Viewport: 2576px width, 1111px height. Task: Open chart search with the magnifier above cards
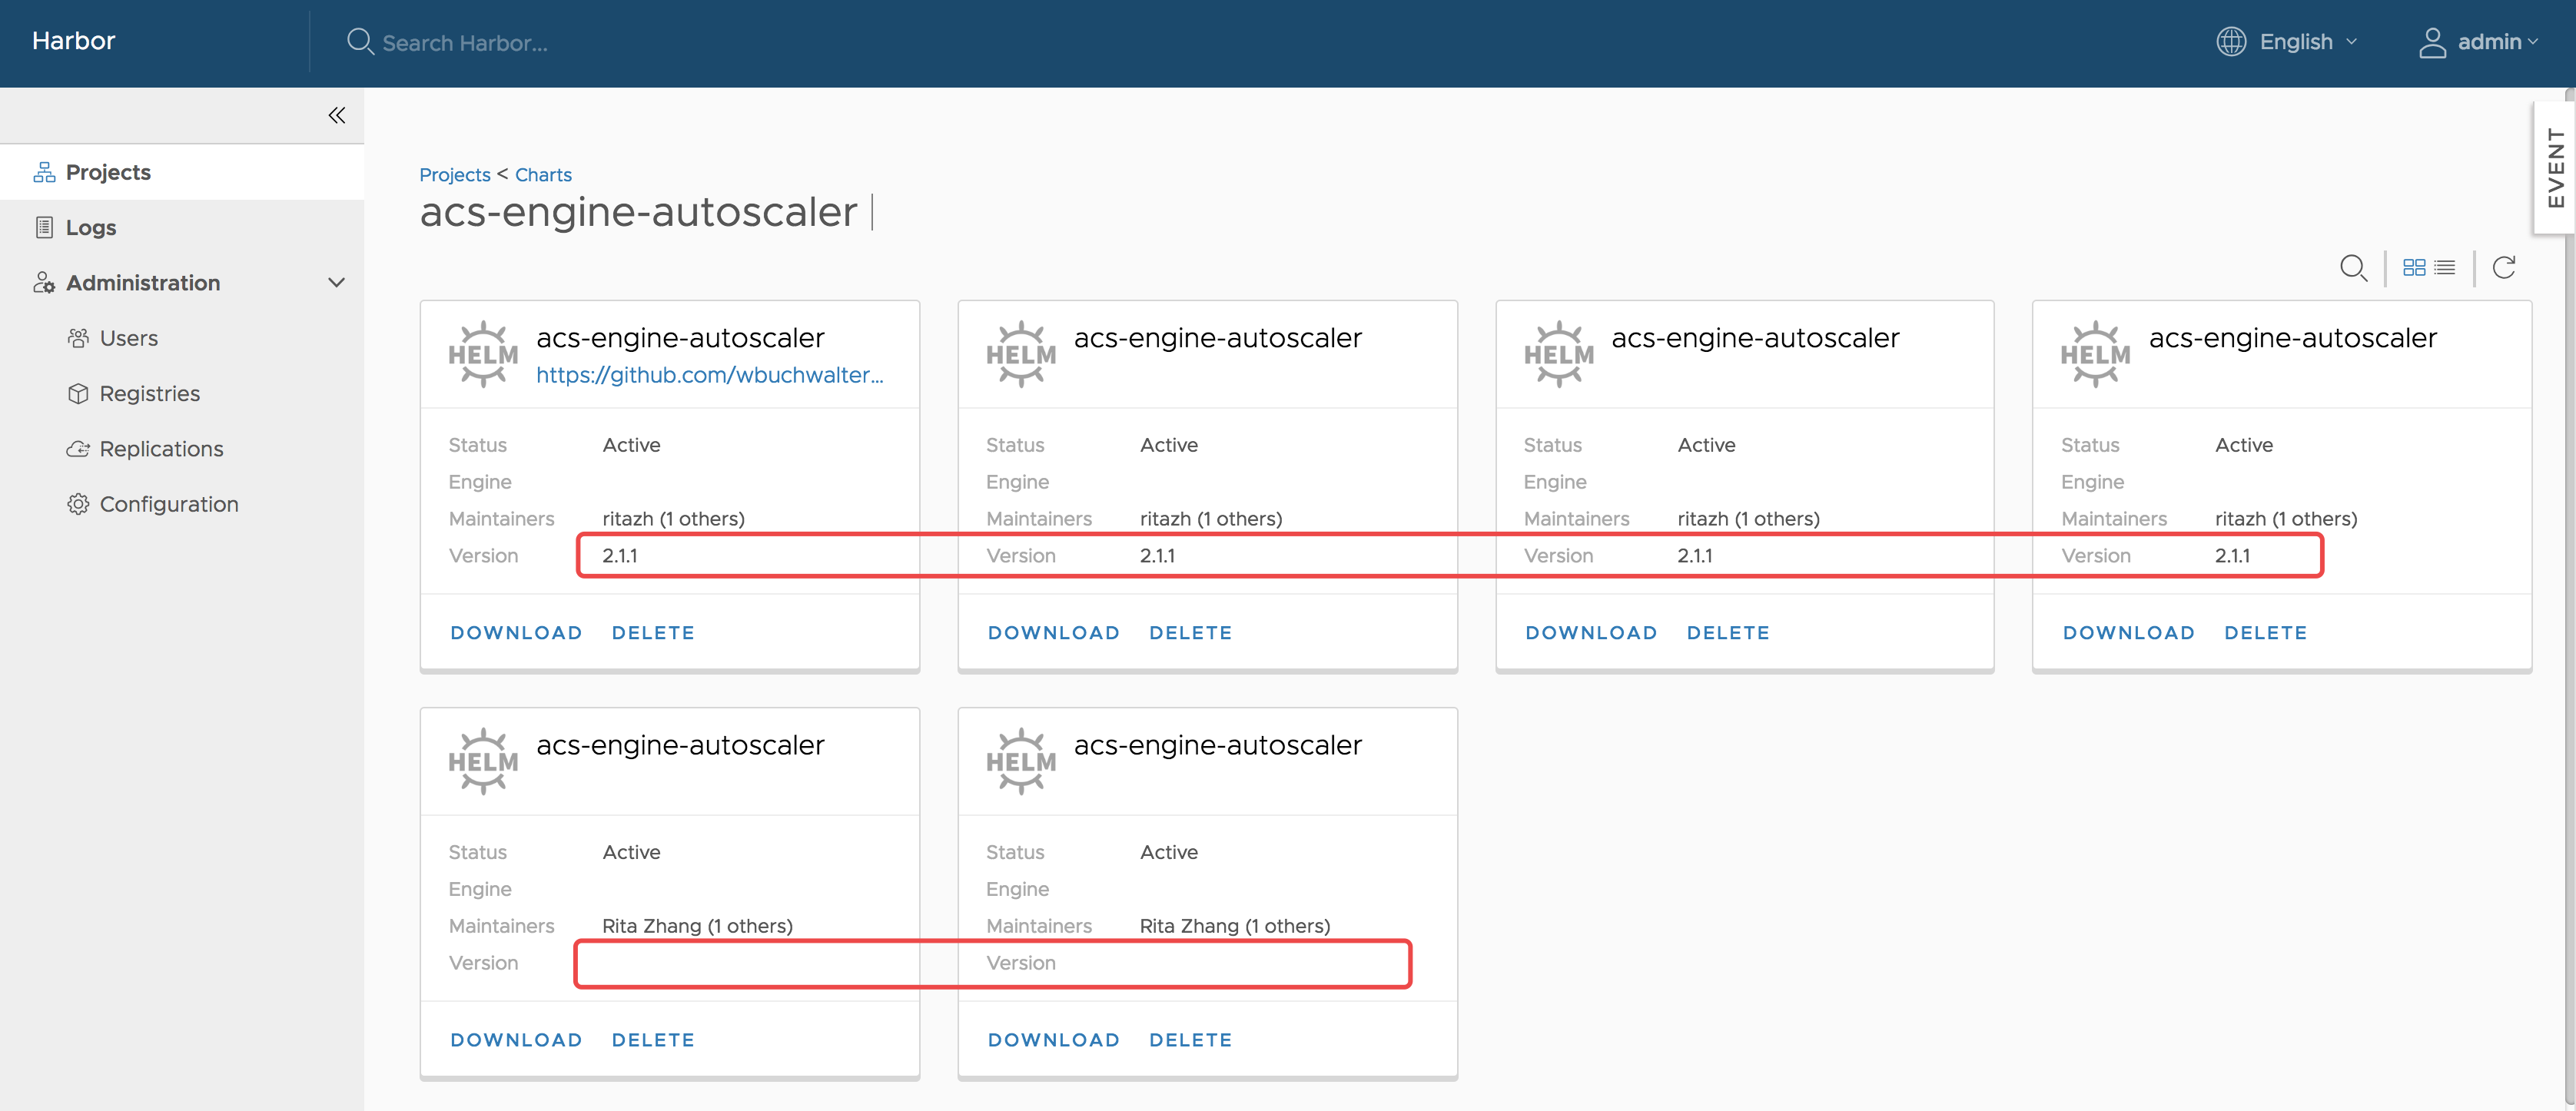coord(2353,268)
